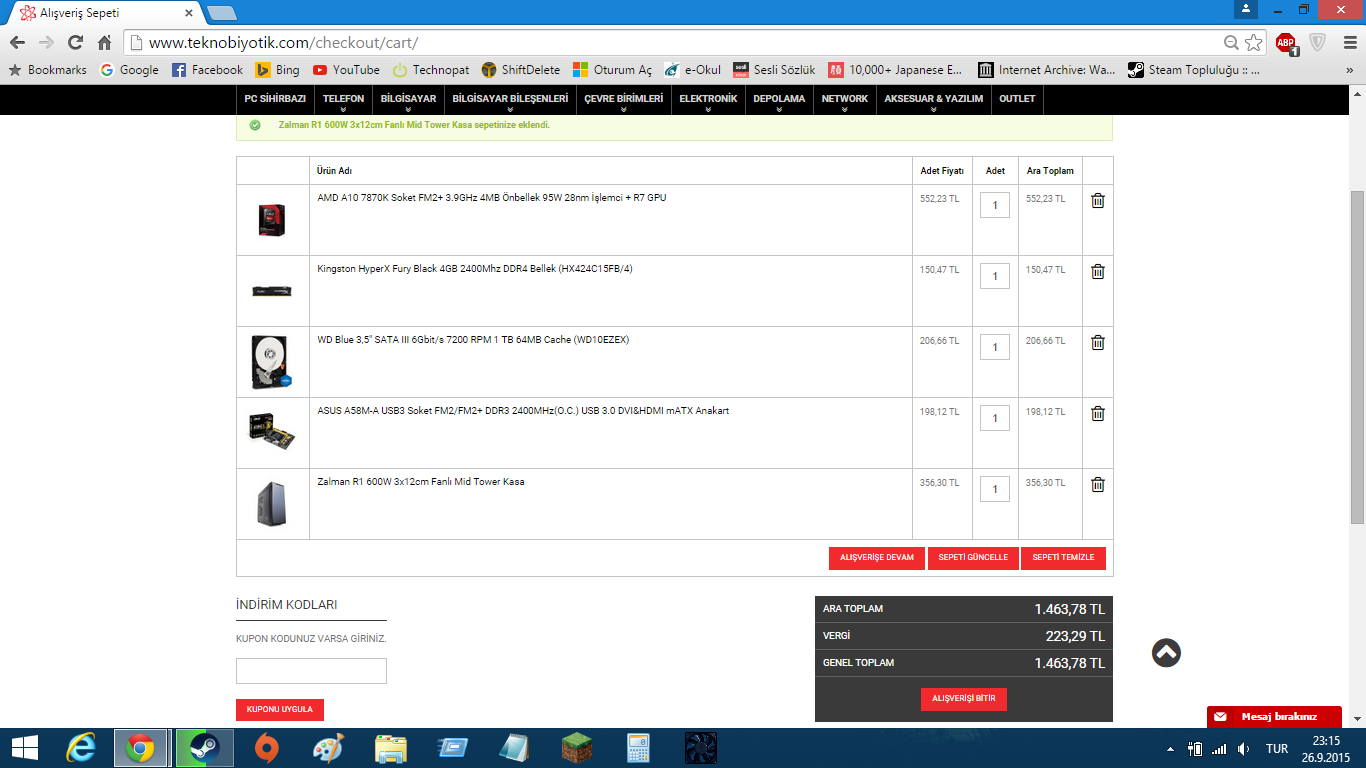This screenshot has width=1366, height=768.
Task: Delete the AMD A10 7870K item from cart
Action: pyautogui.click(x=1097, y=200)
